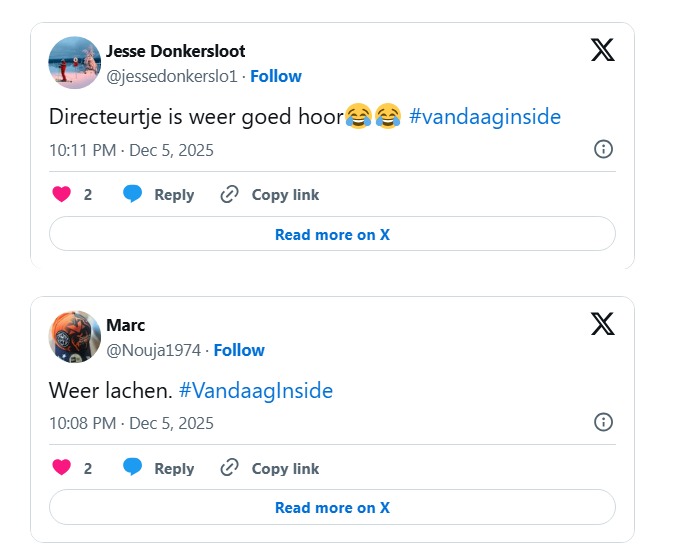
Task: Open the 10:11 PM · Dec 5, 2025 timestamp
Action: coord(131,150)
